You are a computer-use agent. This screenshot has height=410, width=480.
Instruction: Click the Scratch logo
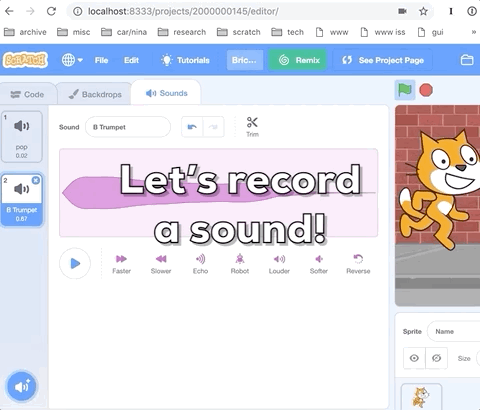click(25, 60)
